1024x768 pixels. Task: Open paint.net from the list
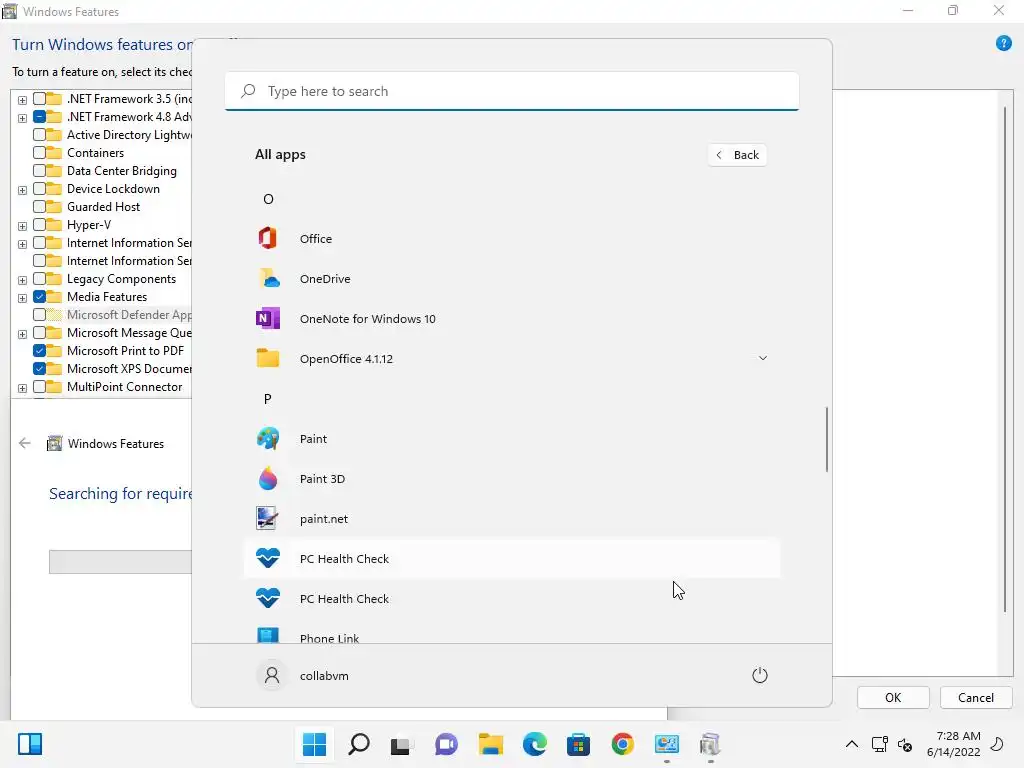coord(511,519)
